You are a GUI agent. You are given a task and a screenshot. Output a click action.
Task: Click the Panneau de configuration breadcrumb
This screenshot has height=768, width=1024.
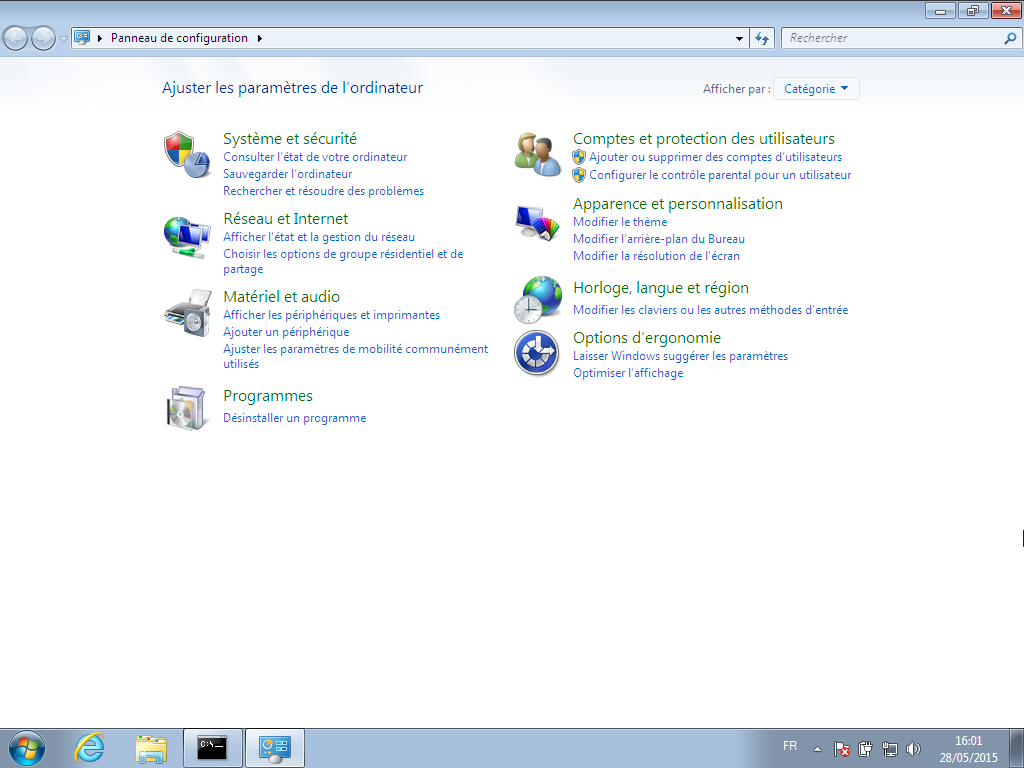179,38
